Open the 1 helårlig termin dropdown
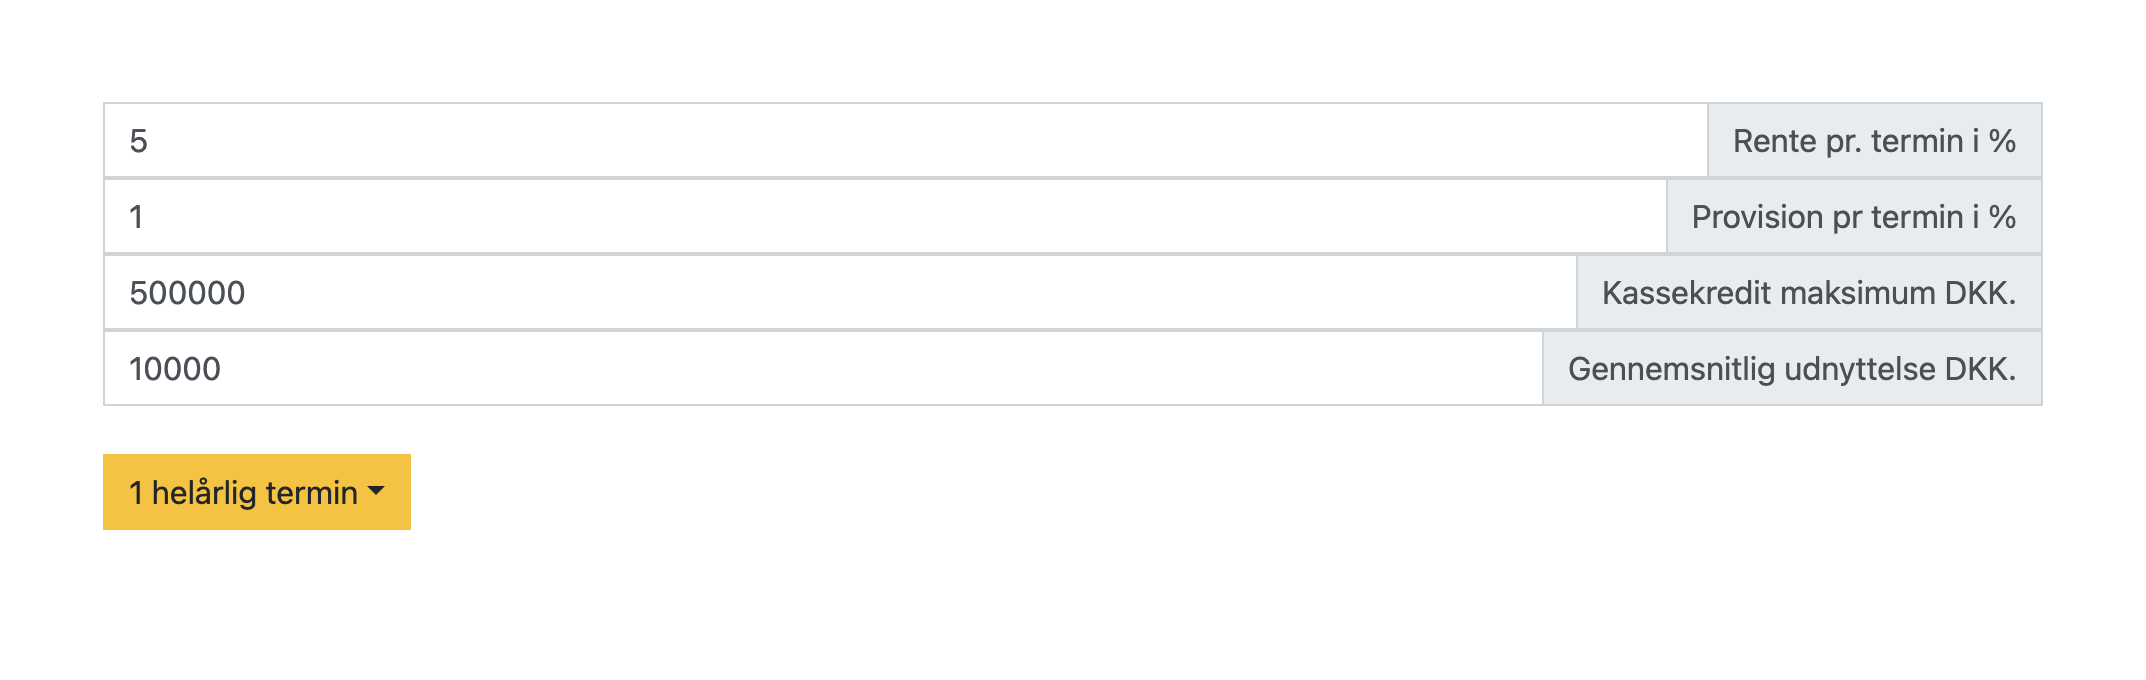2146x680 pixels. (x=256, y=492)
